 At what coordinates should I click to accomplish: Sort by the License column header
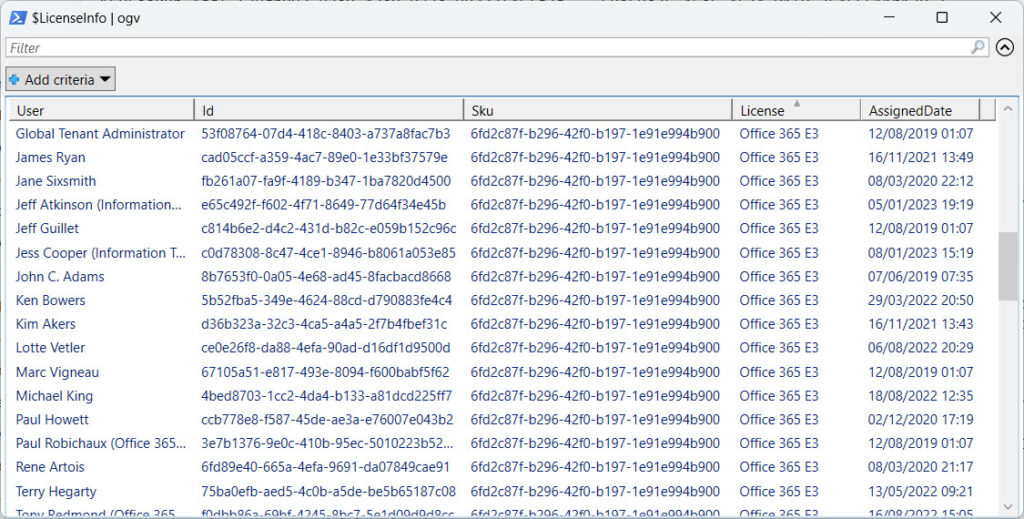click(796, 110)
